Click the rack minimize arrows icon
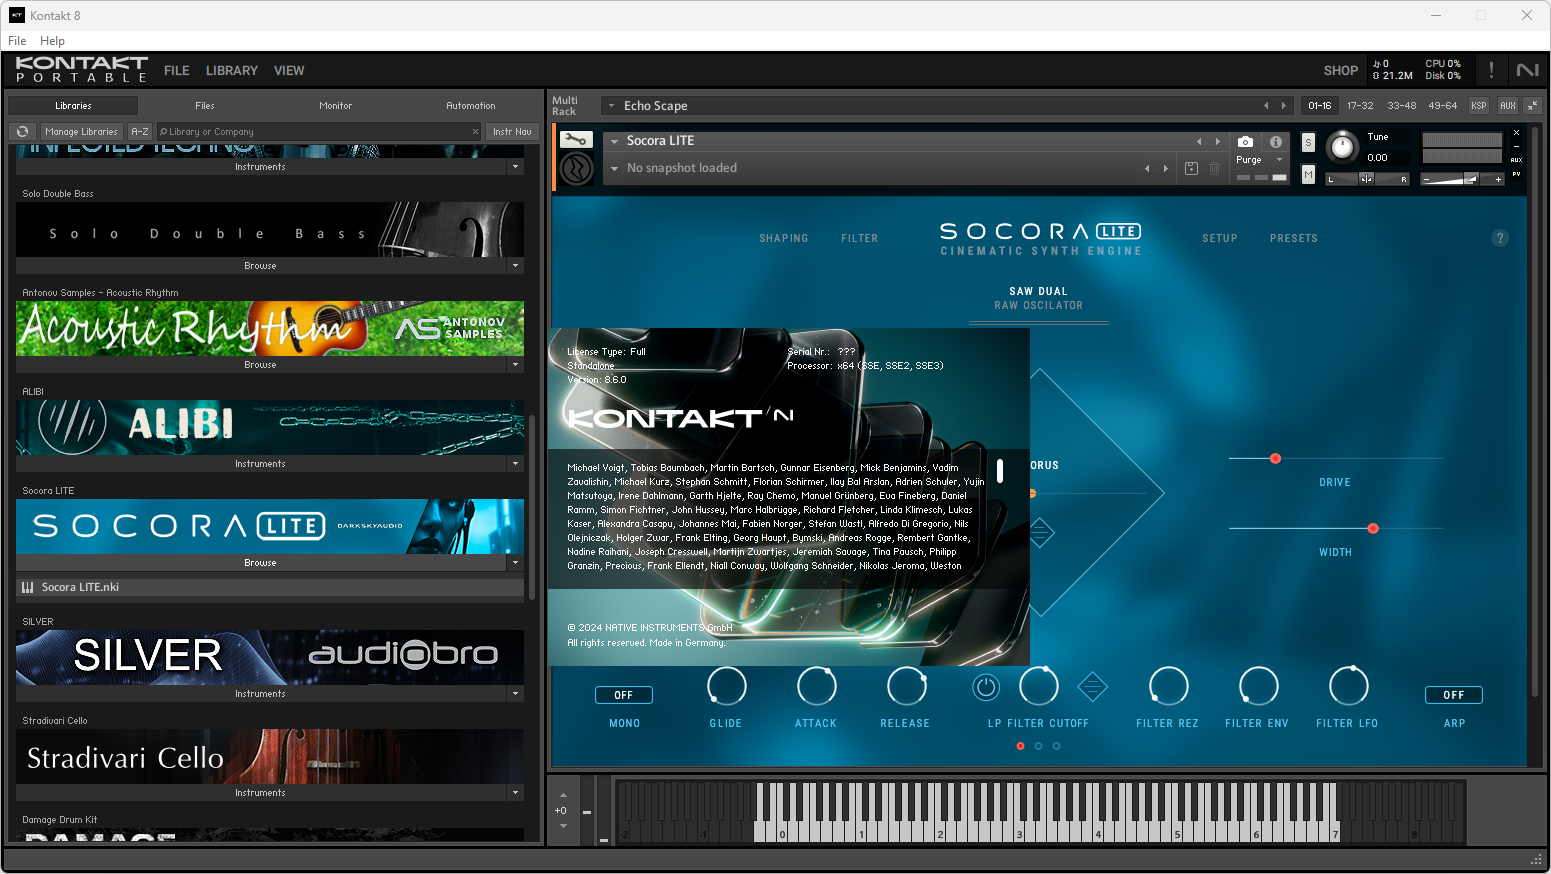Viewport: 1551px width, 874px height. [1532, 105]
